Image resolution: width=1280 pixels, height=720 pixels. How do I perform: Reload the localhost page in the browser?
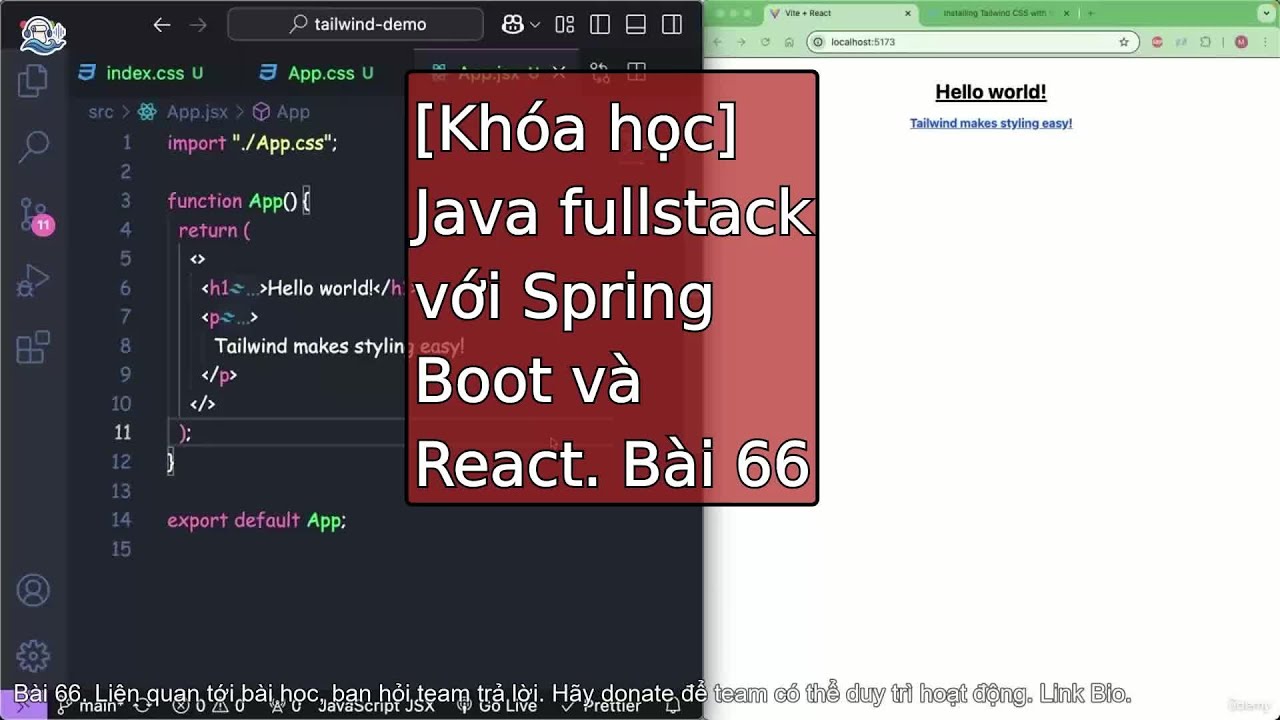pyautogui.click(x=765, y=42)
